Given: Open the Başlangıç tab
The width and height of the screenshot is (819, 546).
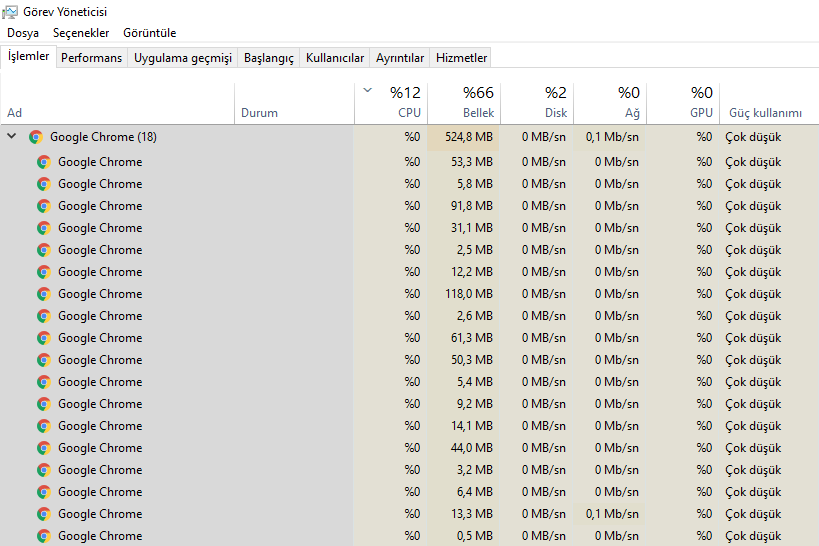Looking at the screenshot, I should point(269,57).
